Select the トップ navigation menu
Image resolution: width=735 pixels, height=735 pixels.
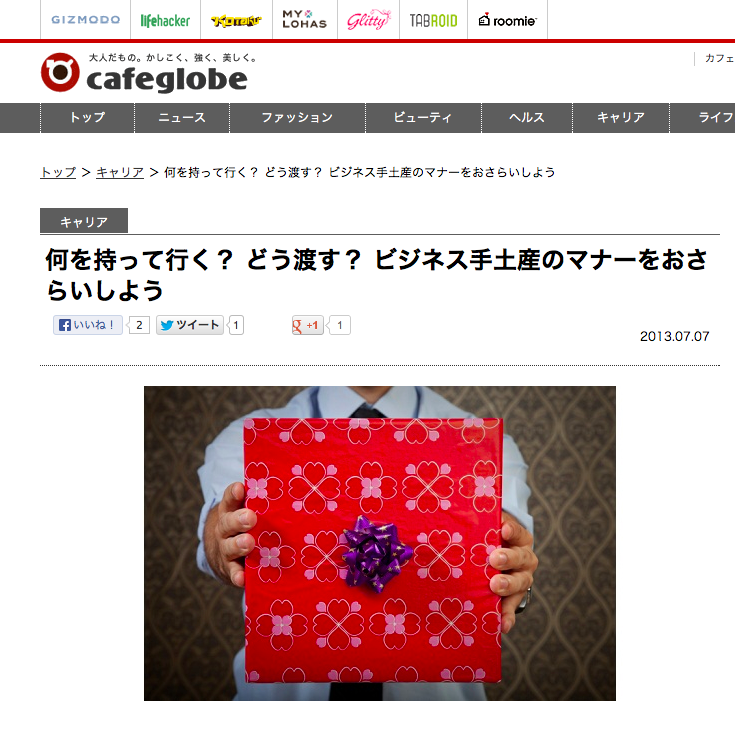coord(88,118)
